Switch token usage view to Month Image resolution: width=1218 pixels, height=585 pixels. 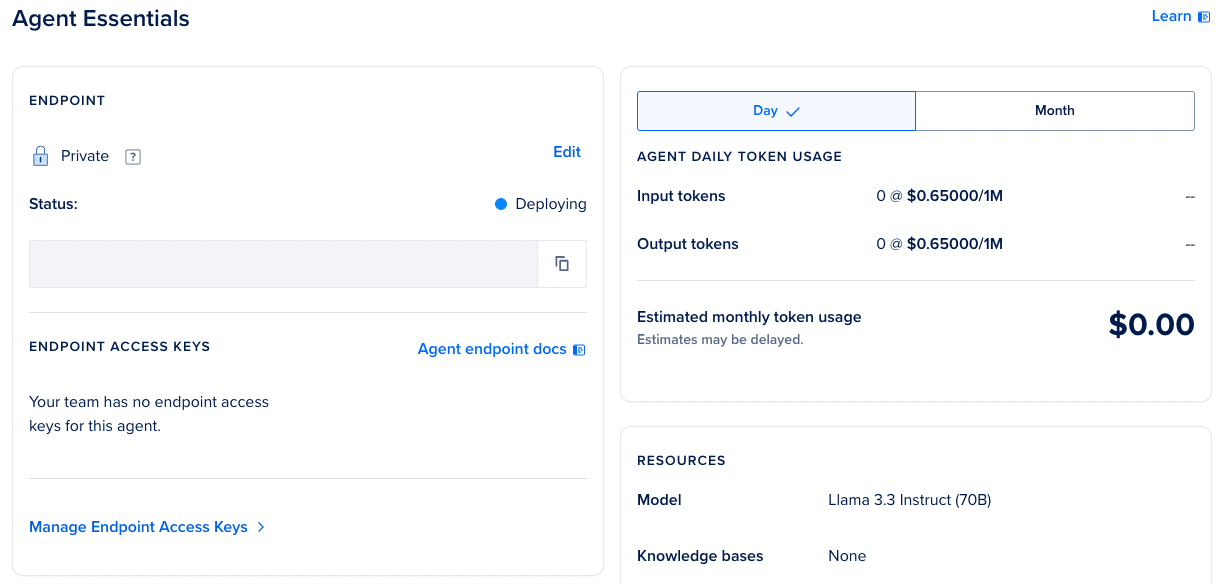1054,111
